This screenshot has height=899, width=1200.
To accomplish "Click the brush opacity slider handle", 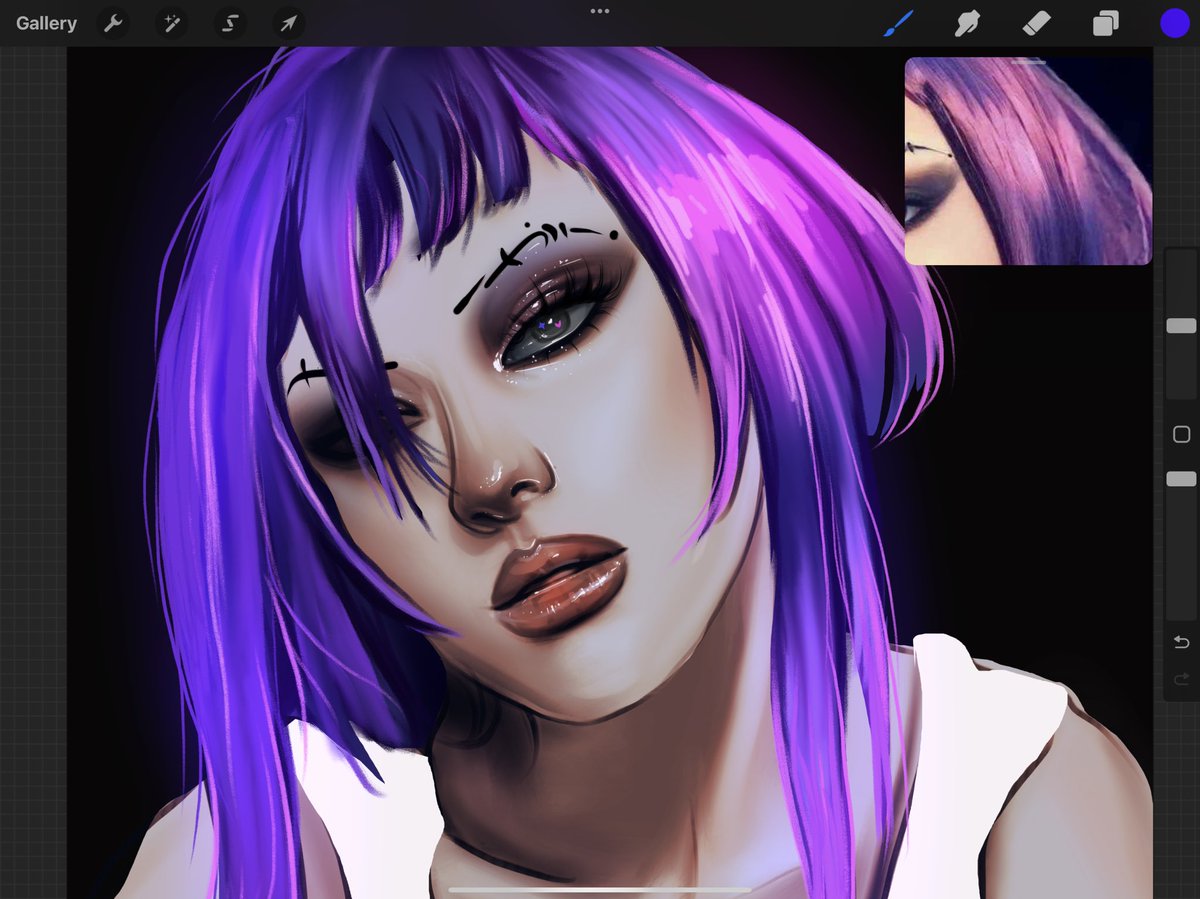I will tap(1181, 479).
